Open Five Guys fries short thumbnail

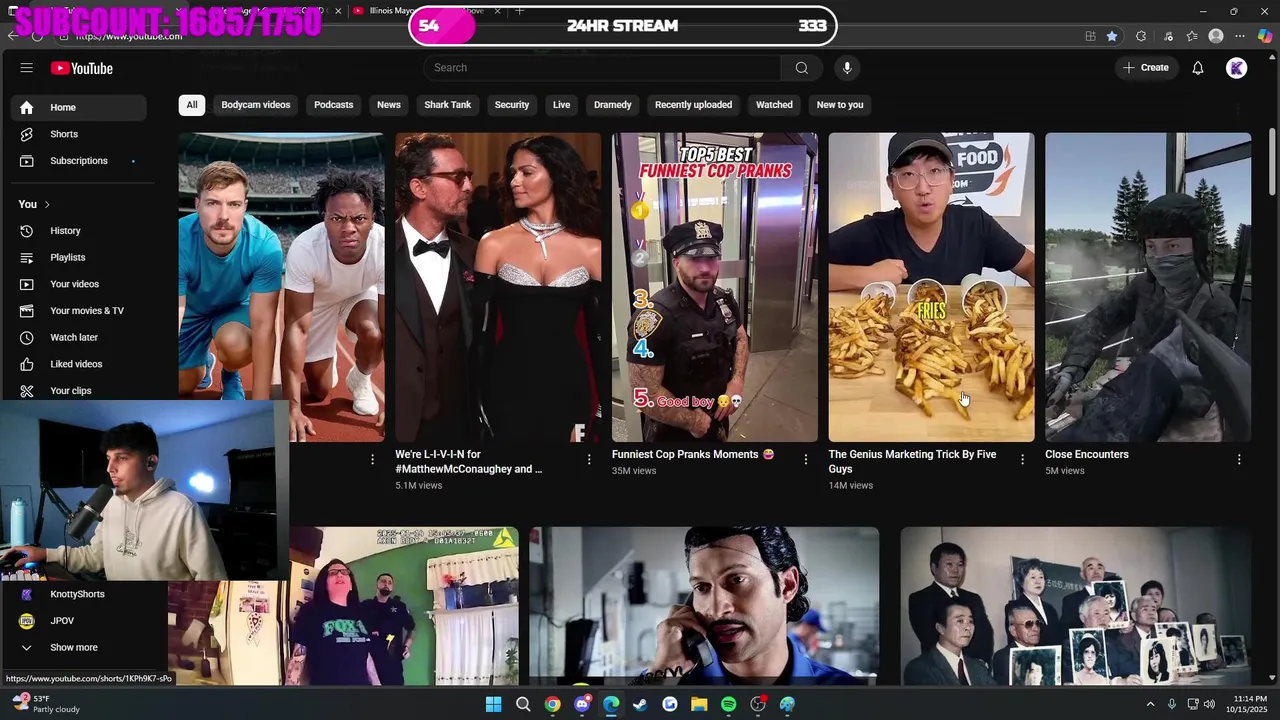point(932,287)
